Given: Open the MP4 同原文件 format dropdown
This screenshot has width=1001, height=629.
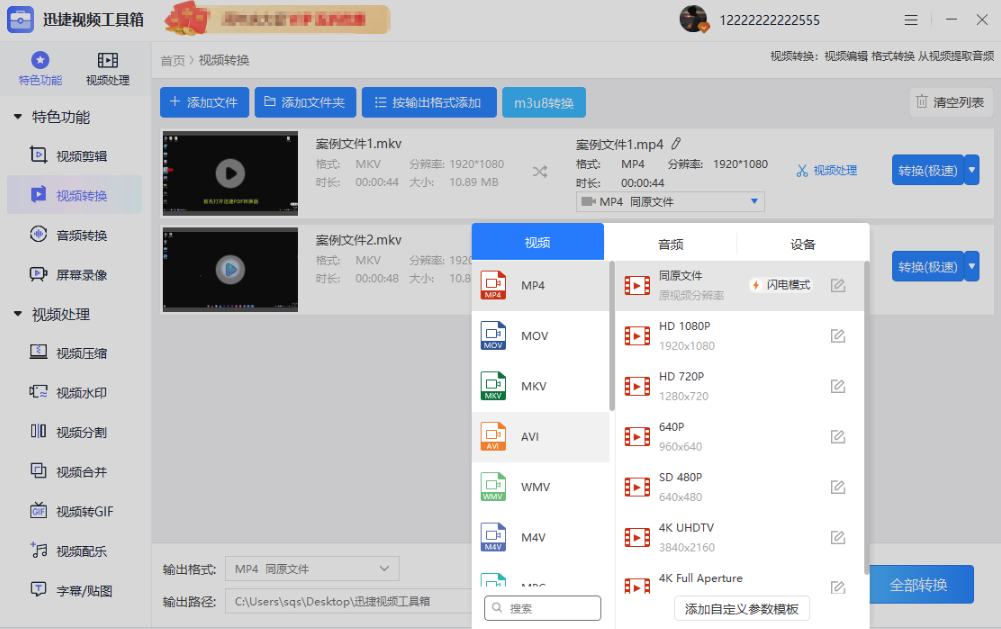Looking at the screenshot, I should coord(669,201).
